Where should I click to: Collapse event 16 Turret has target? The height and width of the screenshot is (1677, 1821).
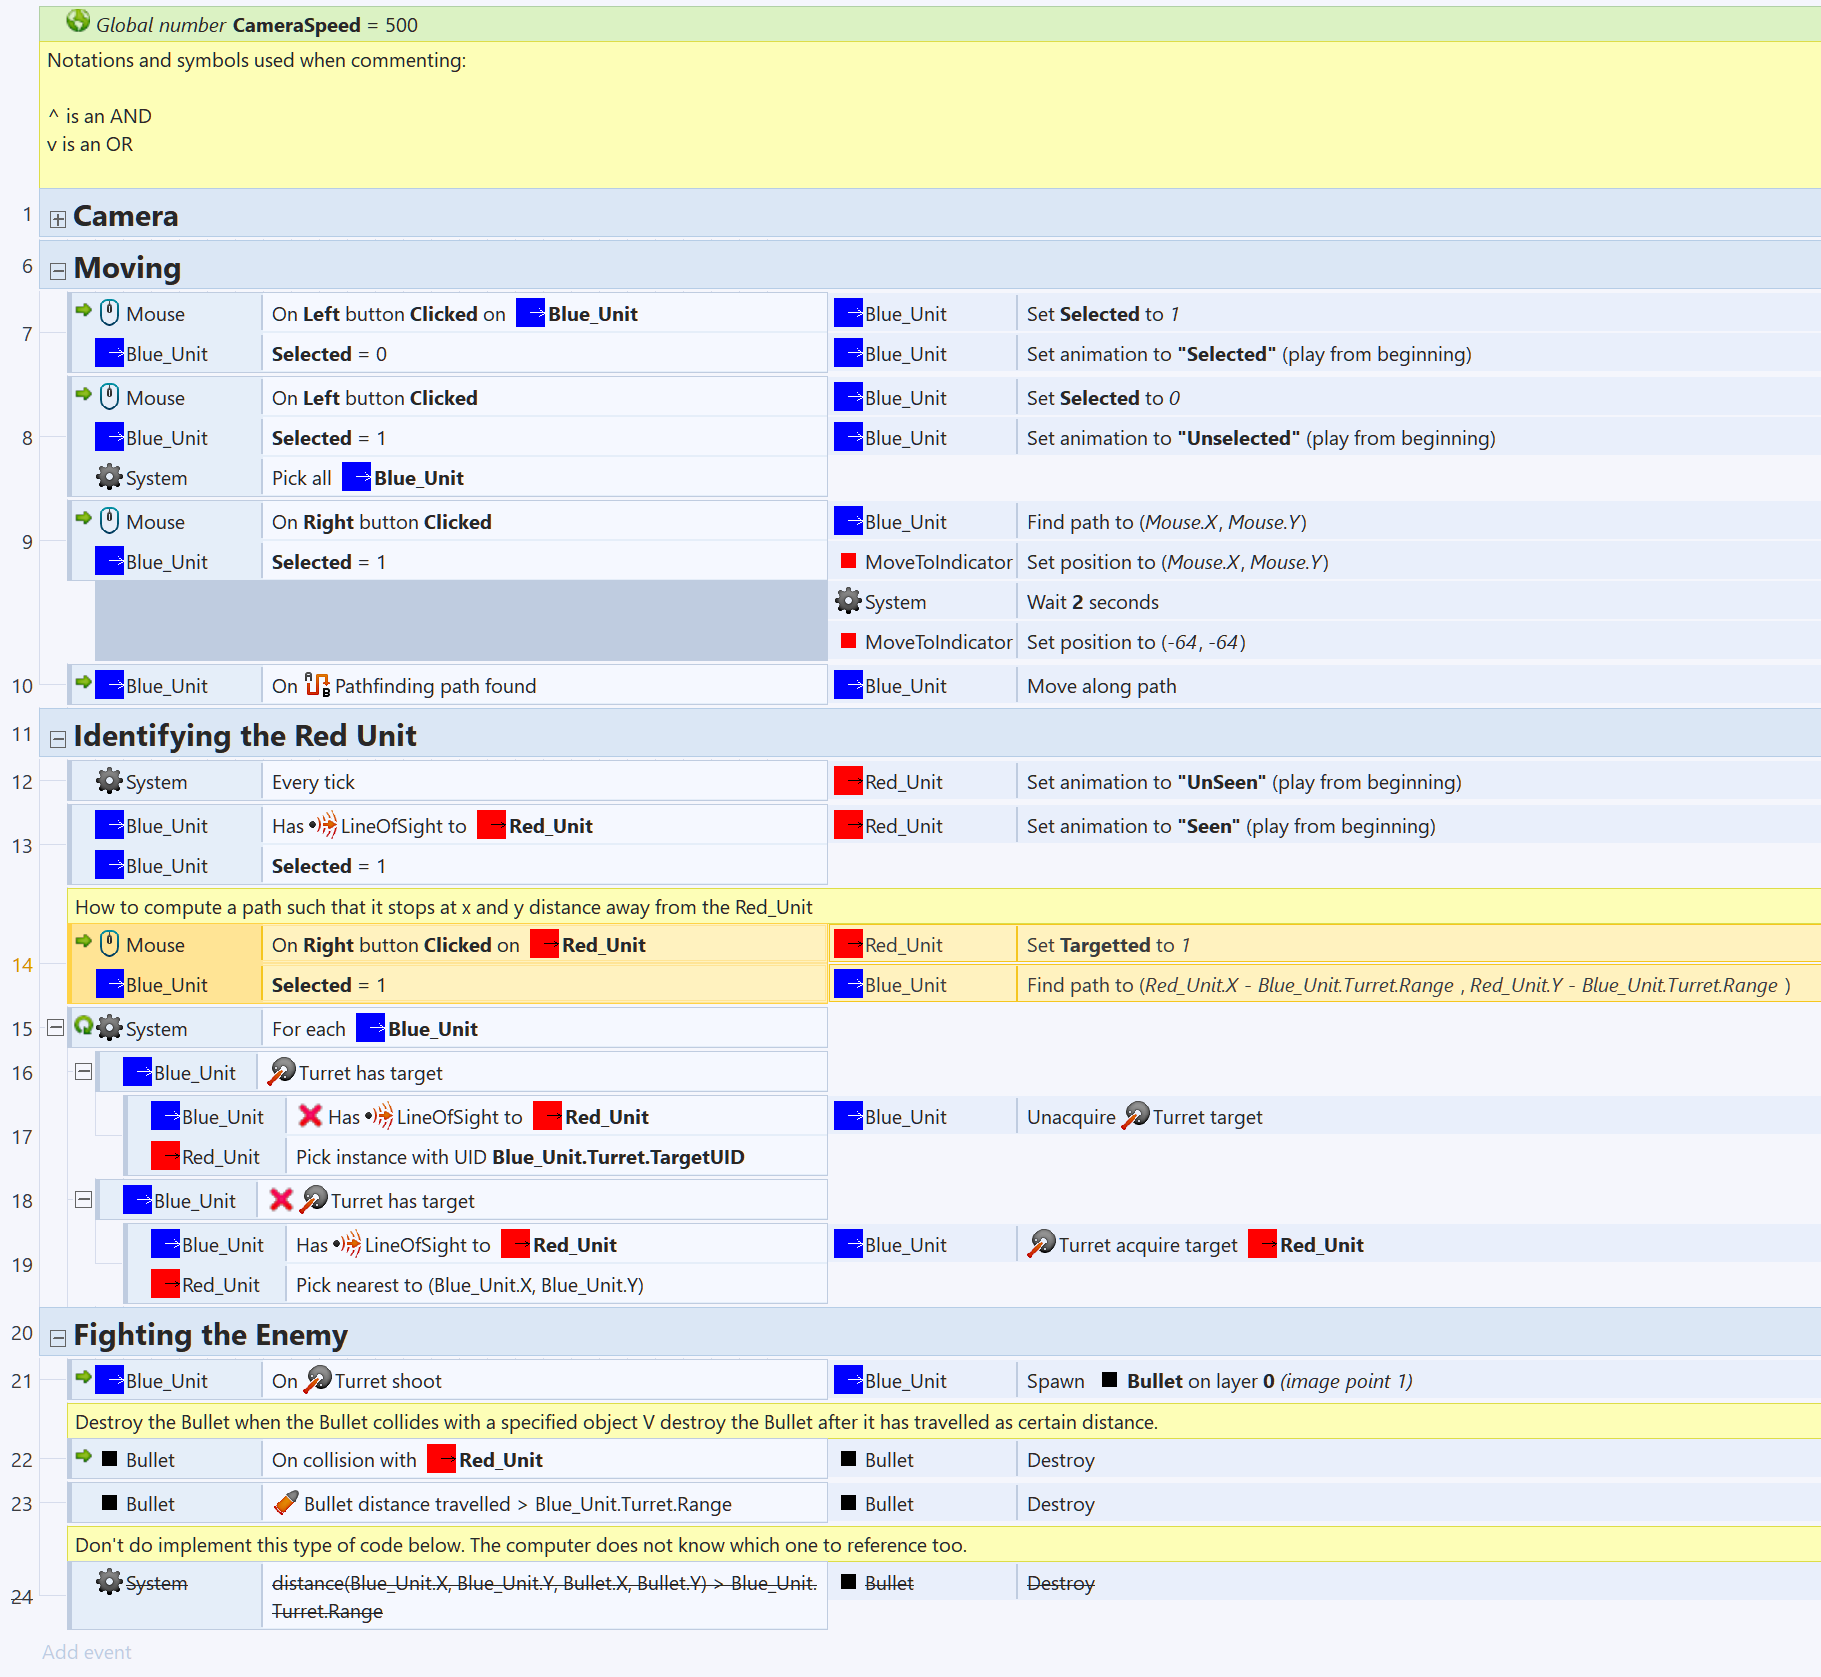click(84, 1071)
